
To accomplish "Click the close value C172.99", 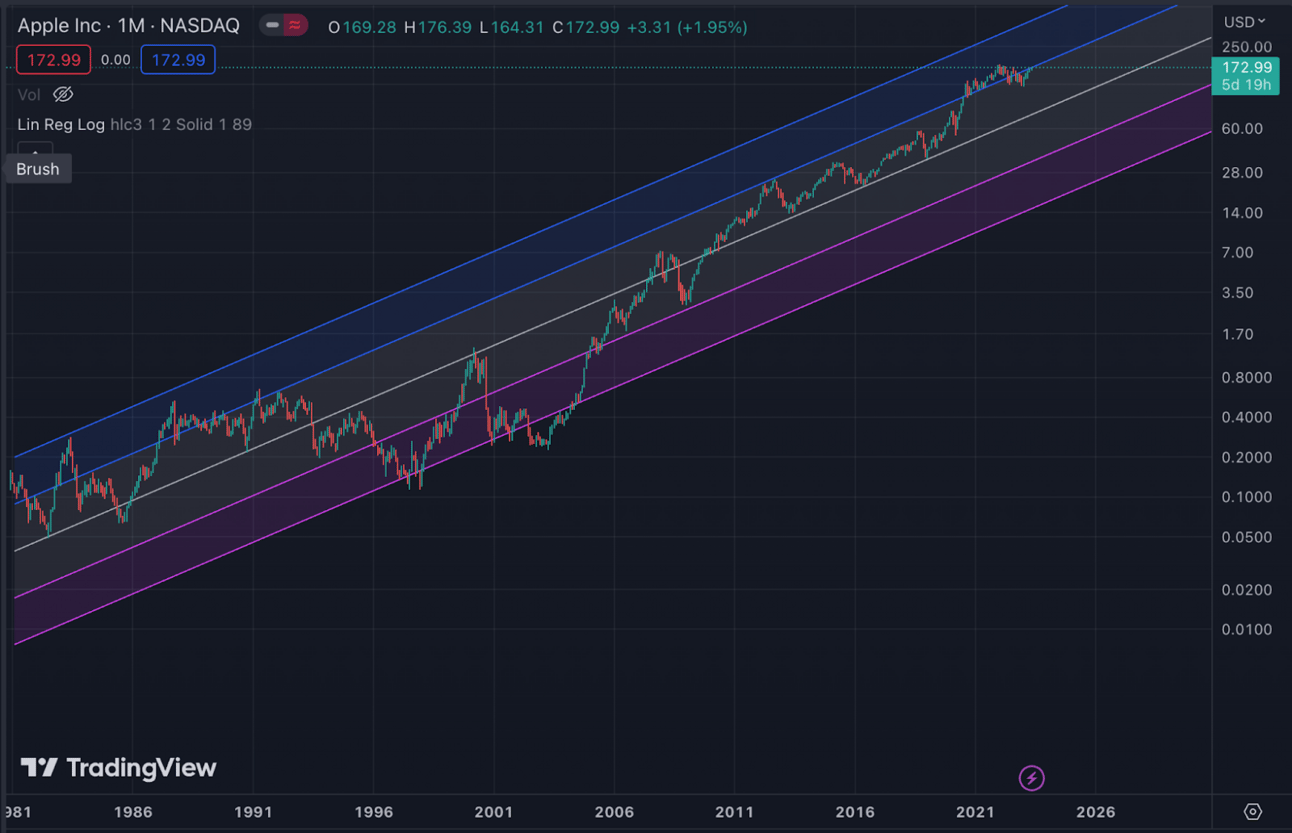I will tap(586, 27).
